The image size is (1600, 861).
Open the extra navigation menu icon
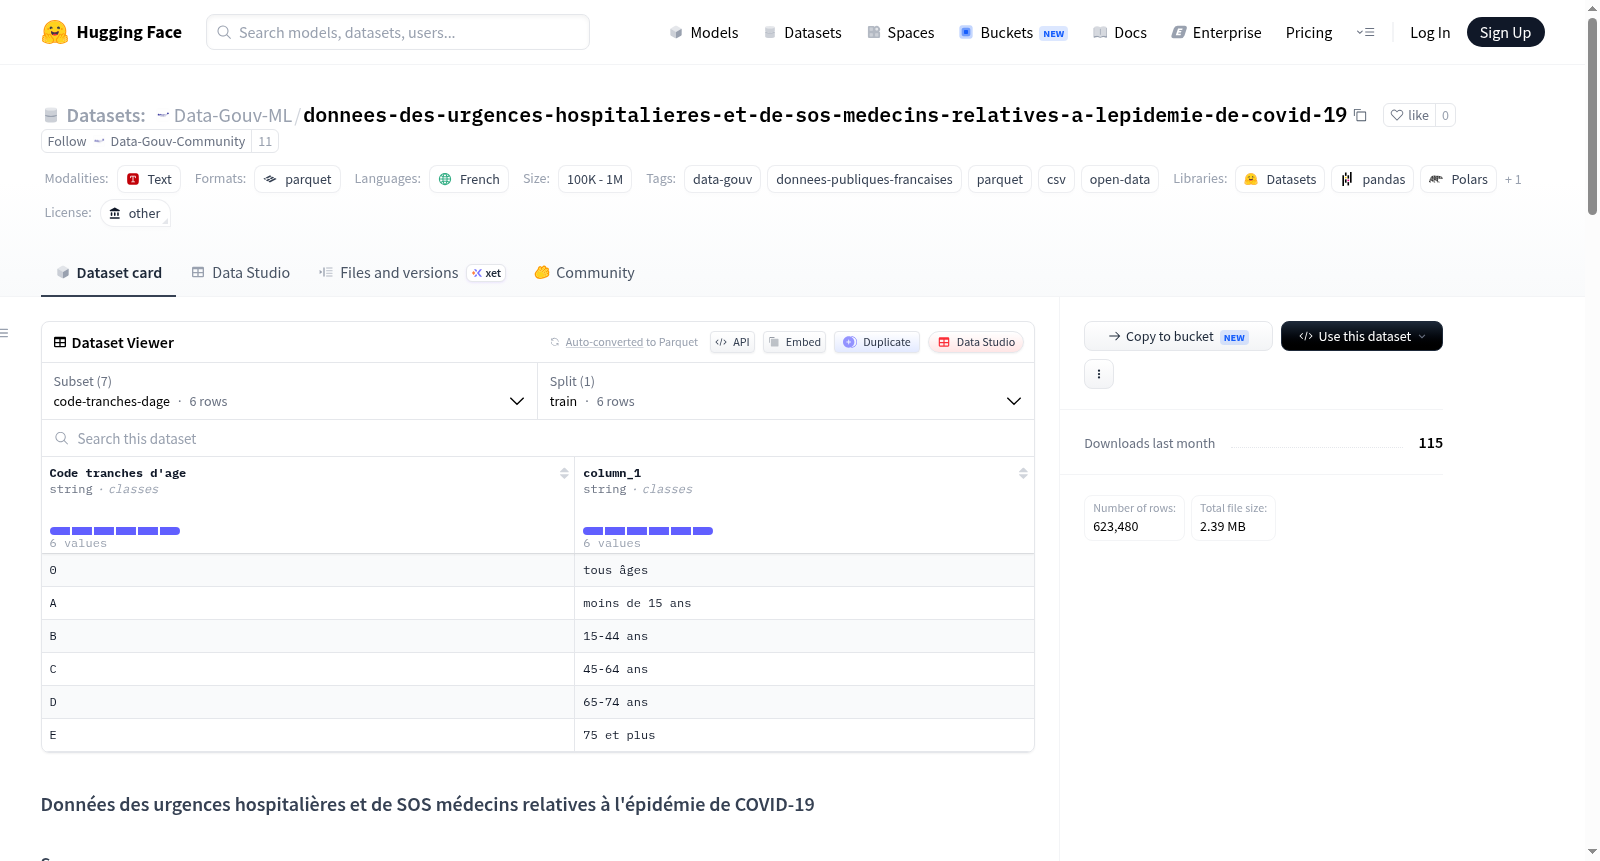click(1365, 32)
